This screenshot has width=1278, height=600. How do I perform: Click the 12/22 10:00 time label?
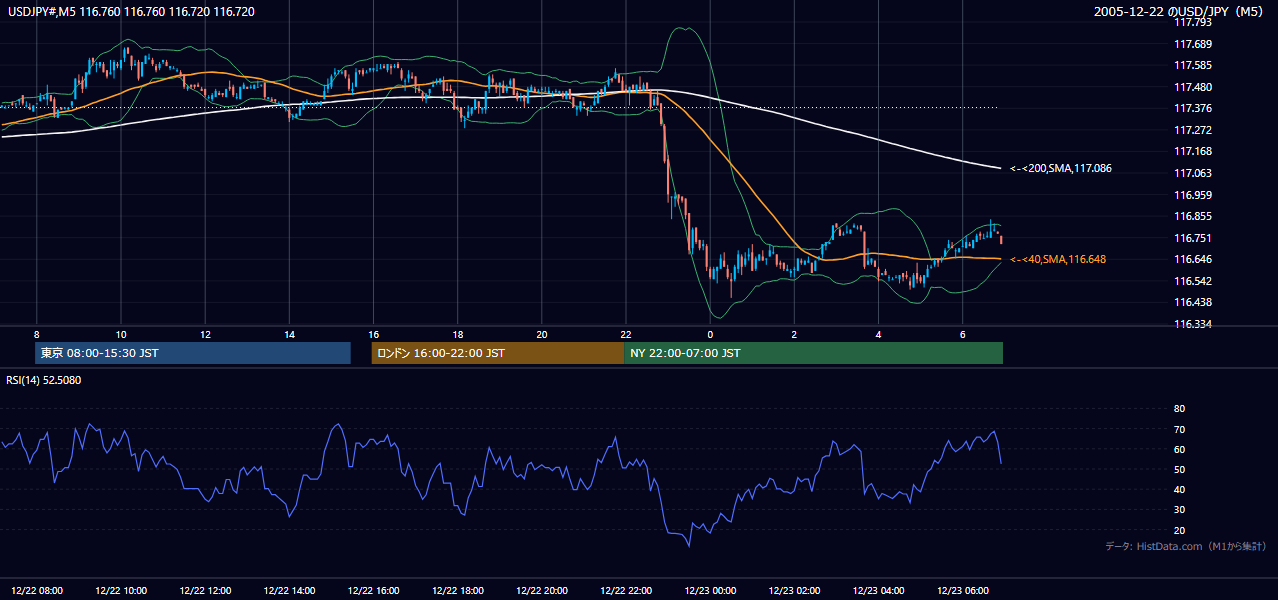(121, 590)
